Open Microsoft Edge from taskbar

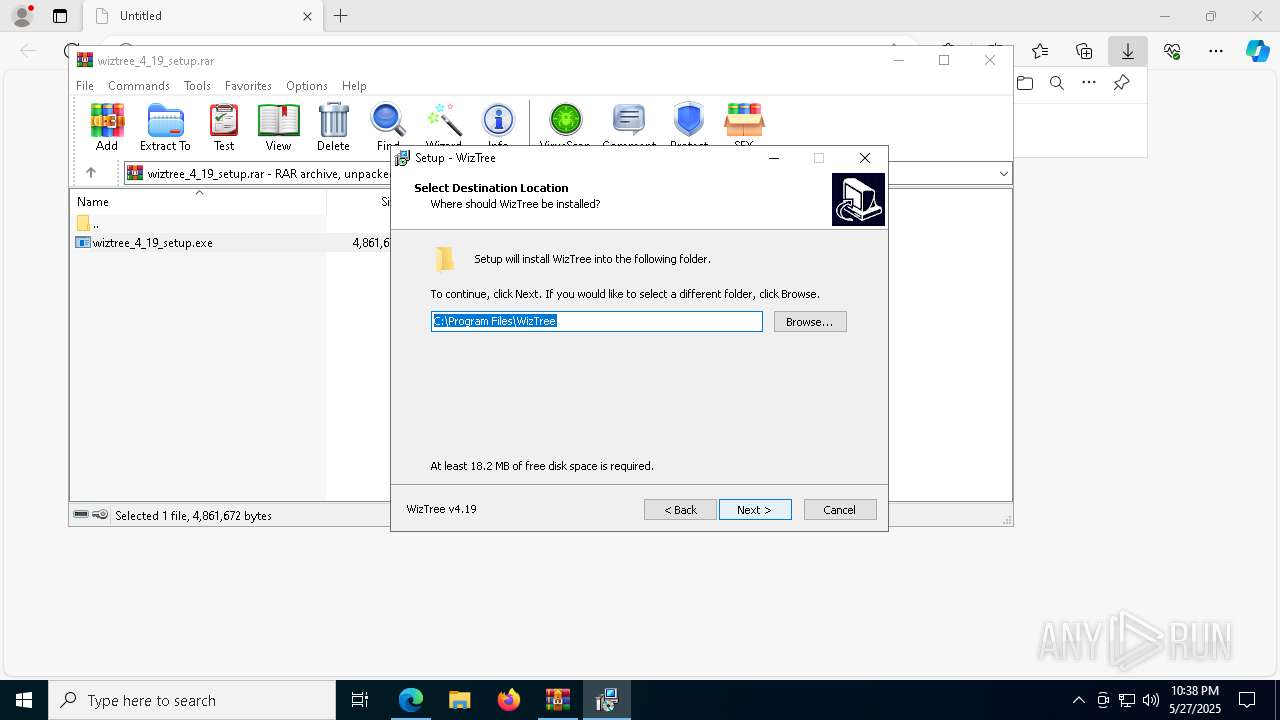coord(411,700)
